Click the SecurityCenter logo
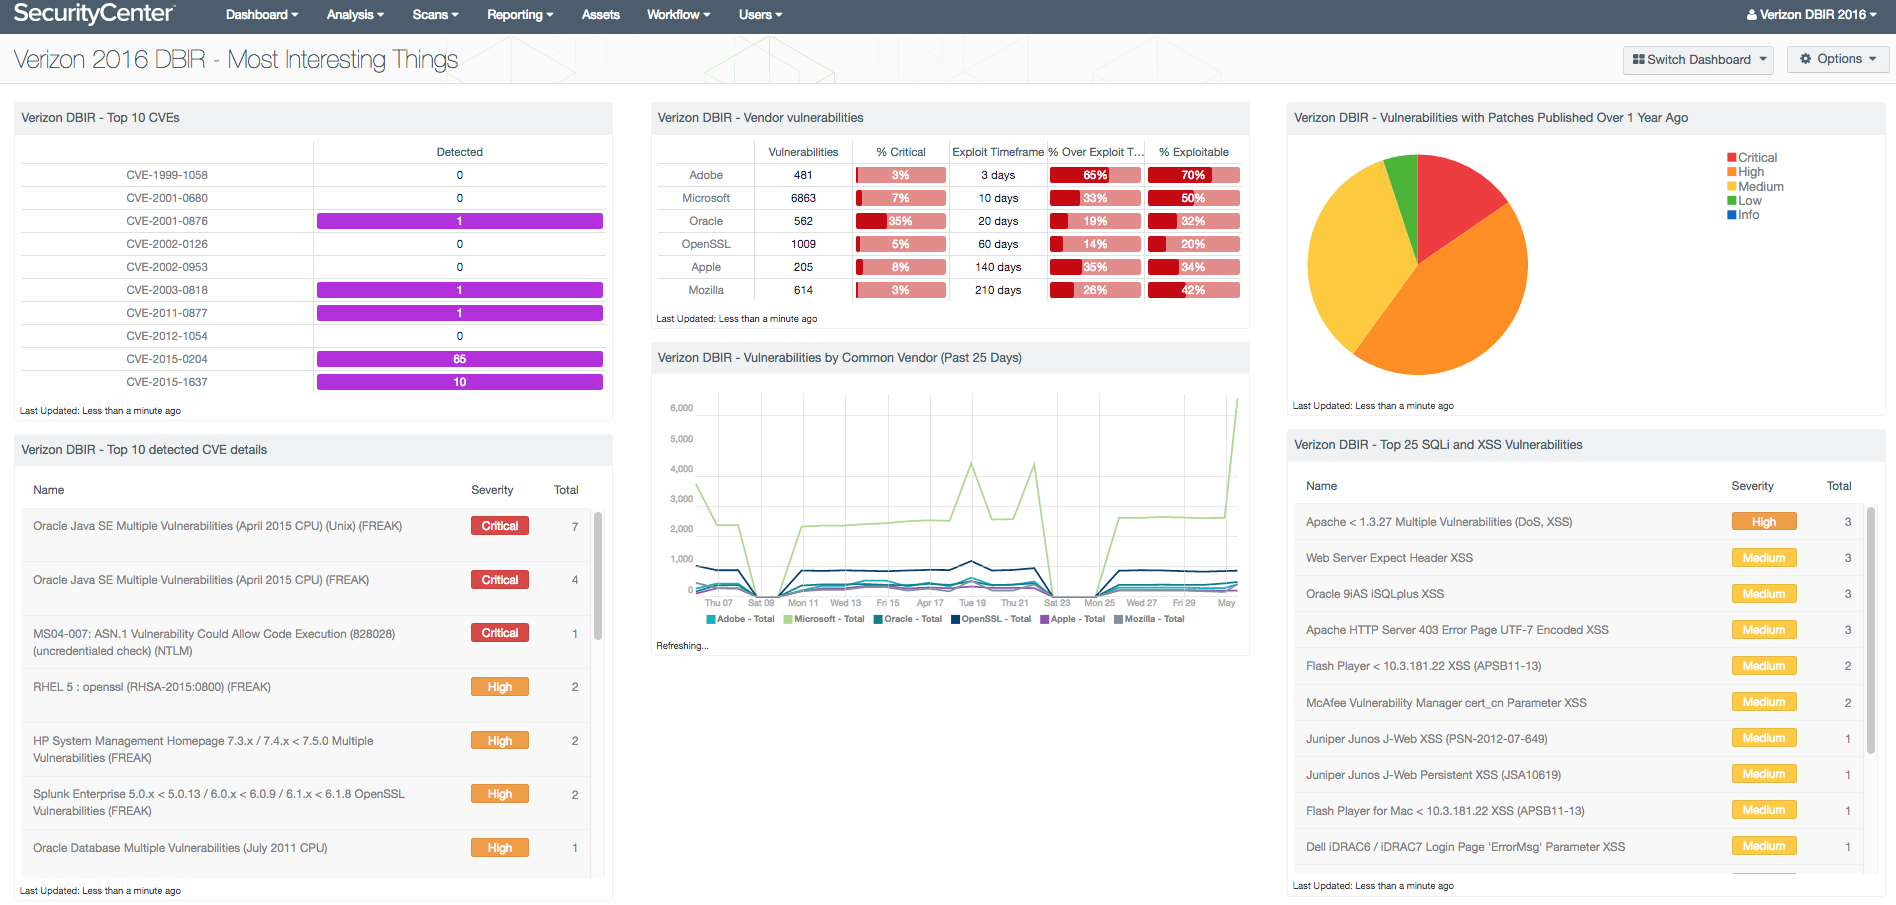This screenshot has height=905, width=1896. pyautogui.click(x=93, y=14)
